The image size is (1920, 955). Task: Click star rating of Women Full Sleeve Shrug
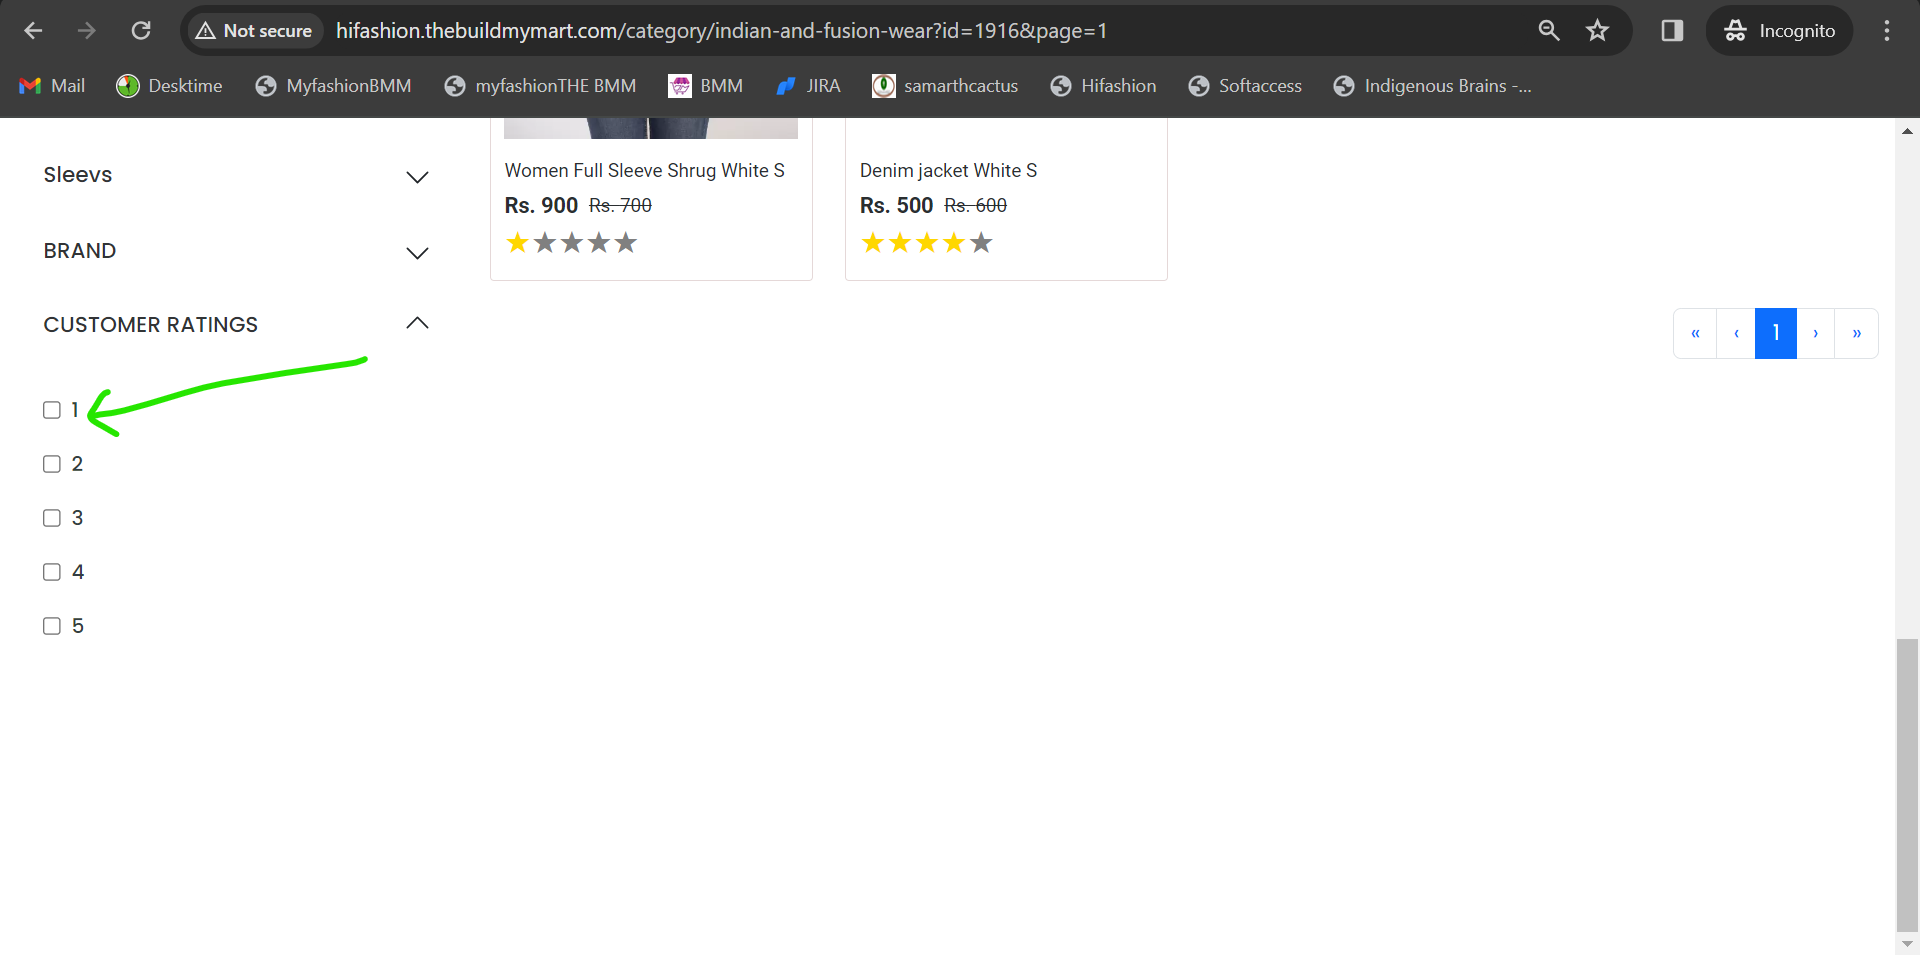point(571,243)
